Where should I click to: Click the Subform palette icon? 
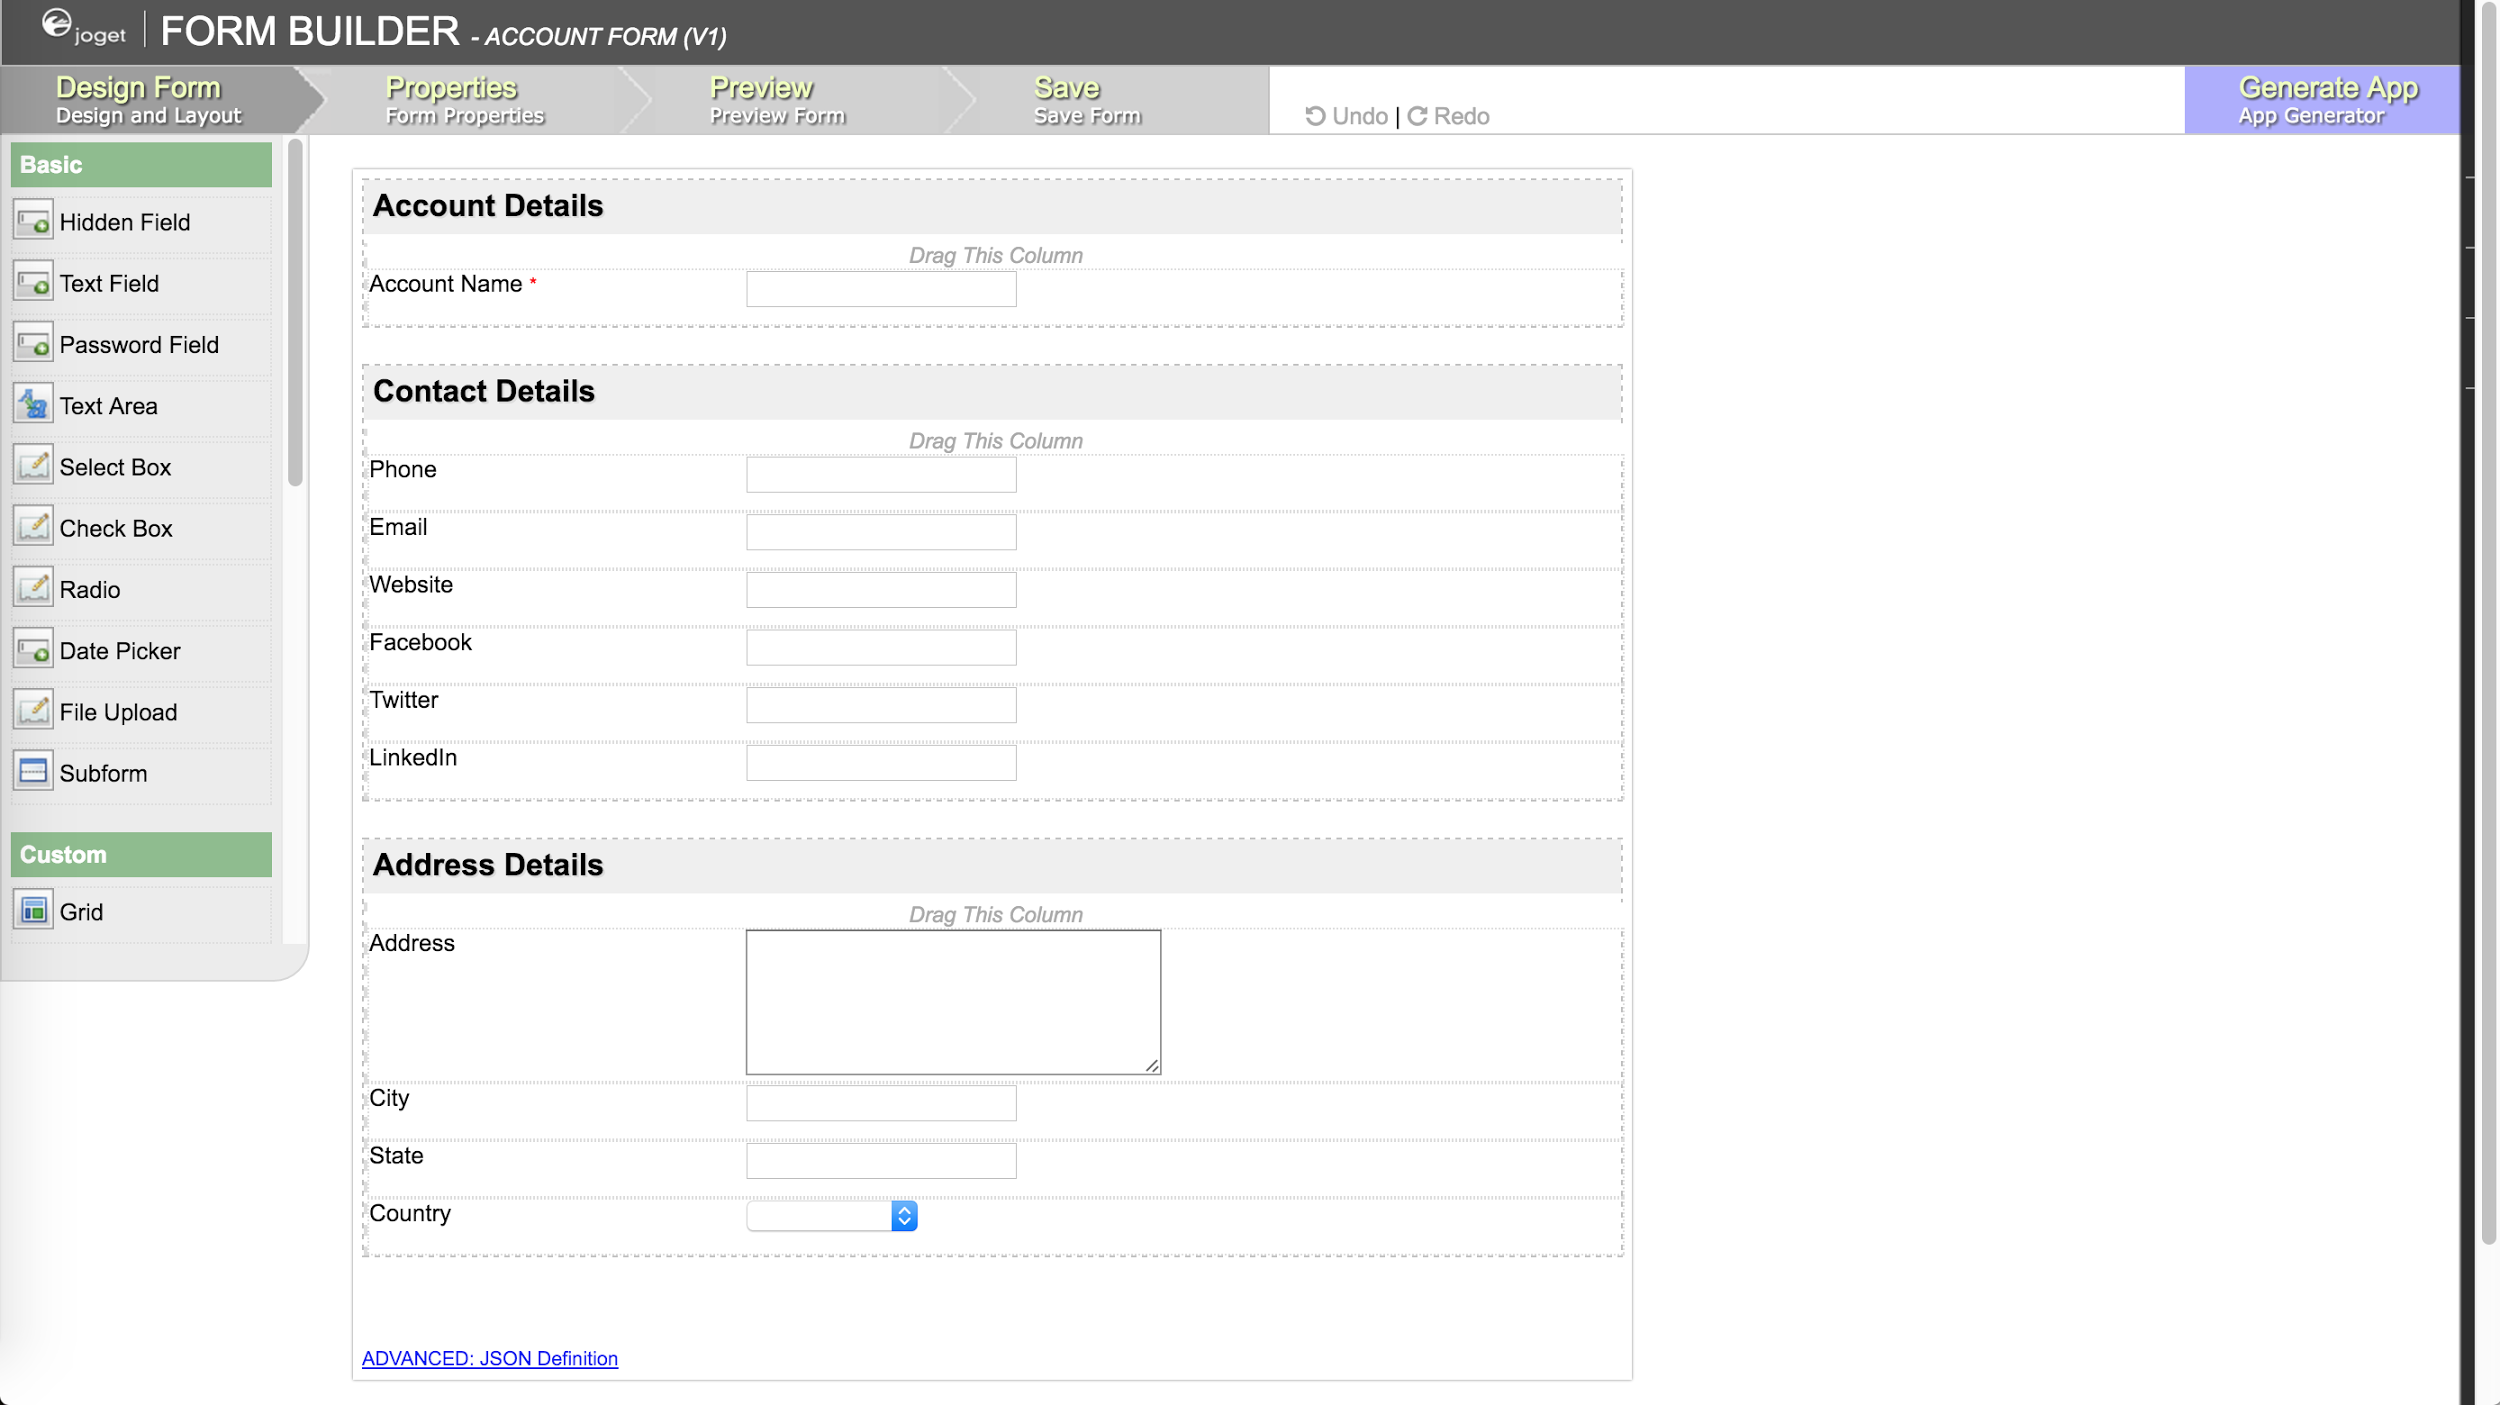(33, 772)
